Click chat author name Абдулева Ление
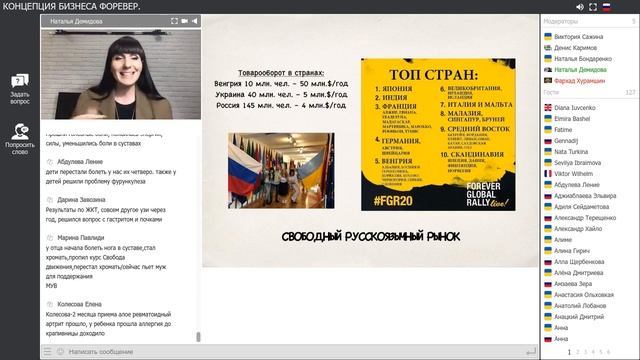 click(80, 162)
